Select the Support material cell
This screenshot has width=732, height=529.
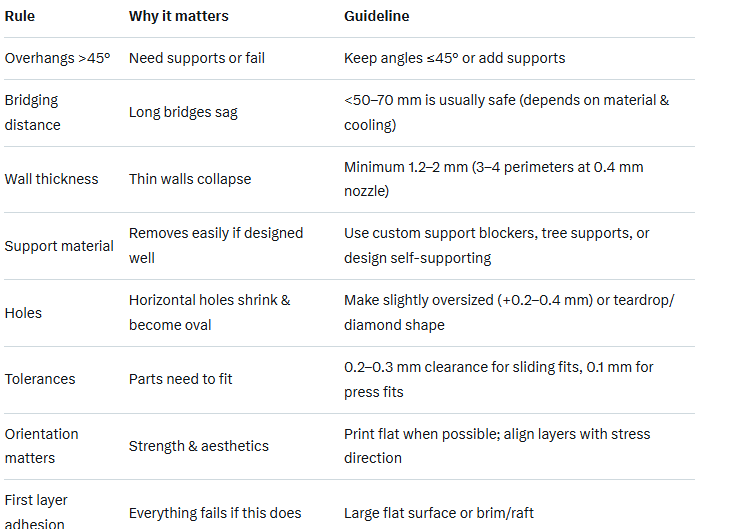pyautogui.click(x=59, y=246)
